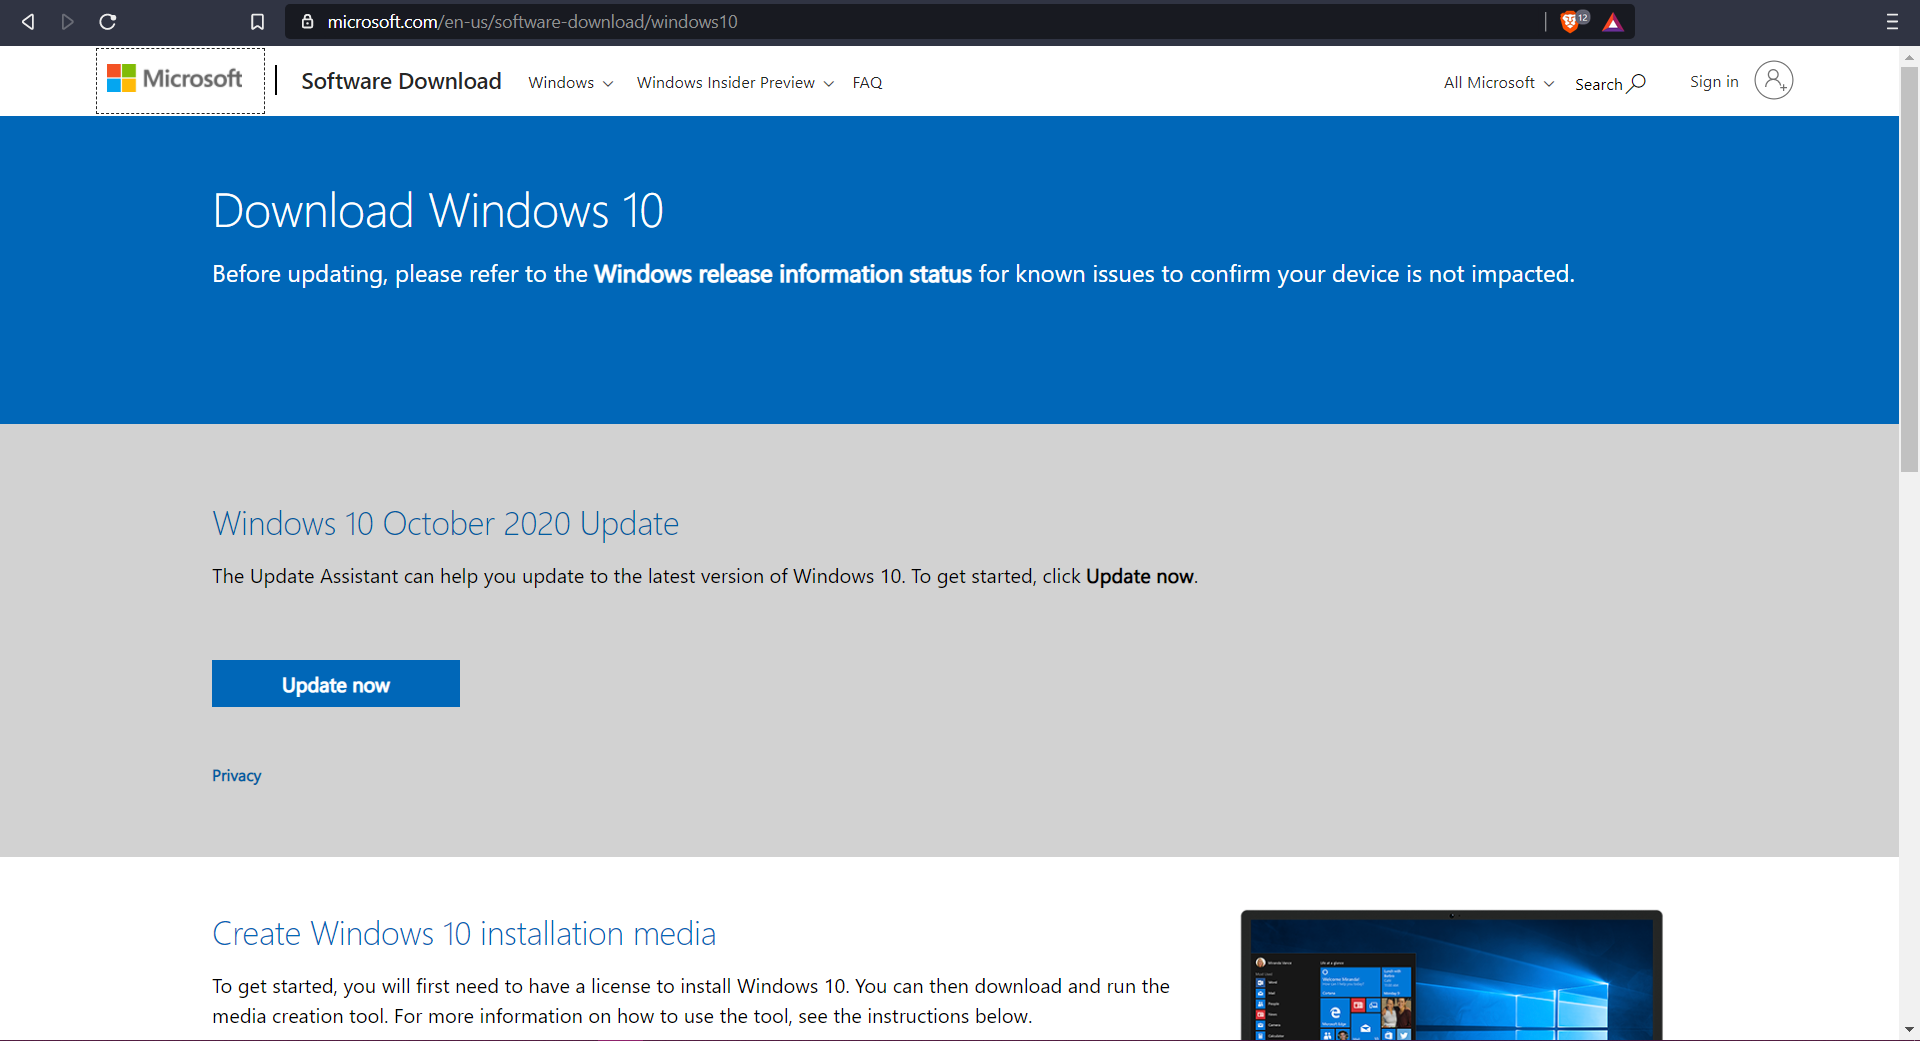Screen dimensions: 1920x1041
Task: Go back using the browser back arrow
Action: (x=28, y=22)
